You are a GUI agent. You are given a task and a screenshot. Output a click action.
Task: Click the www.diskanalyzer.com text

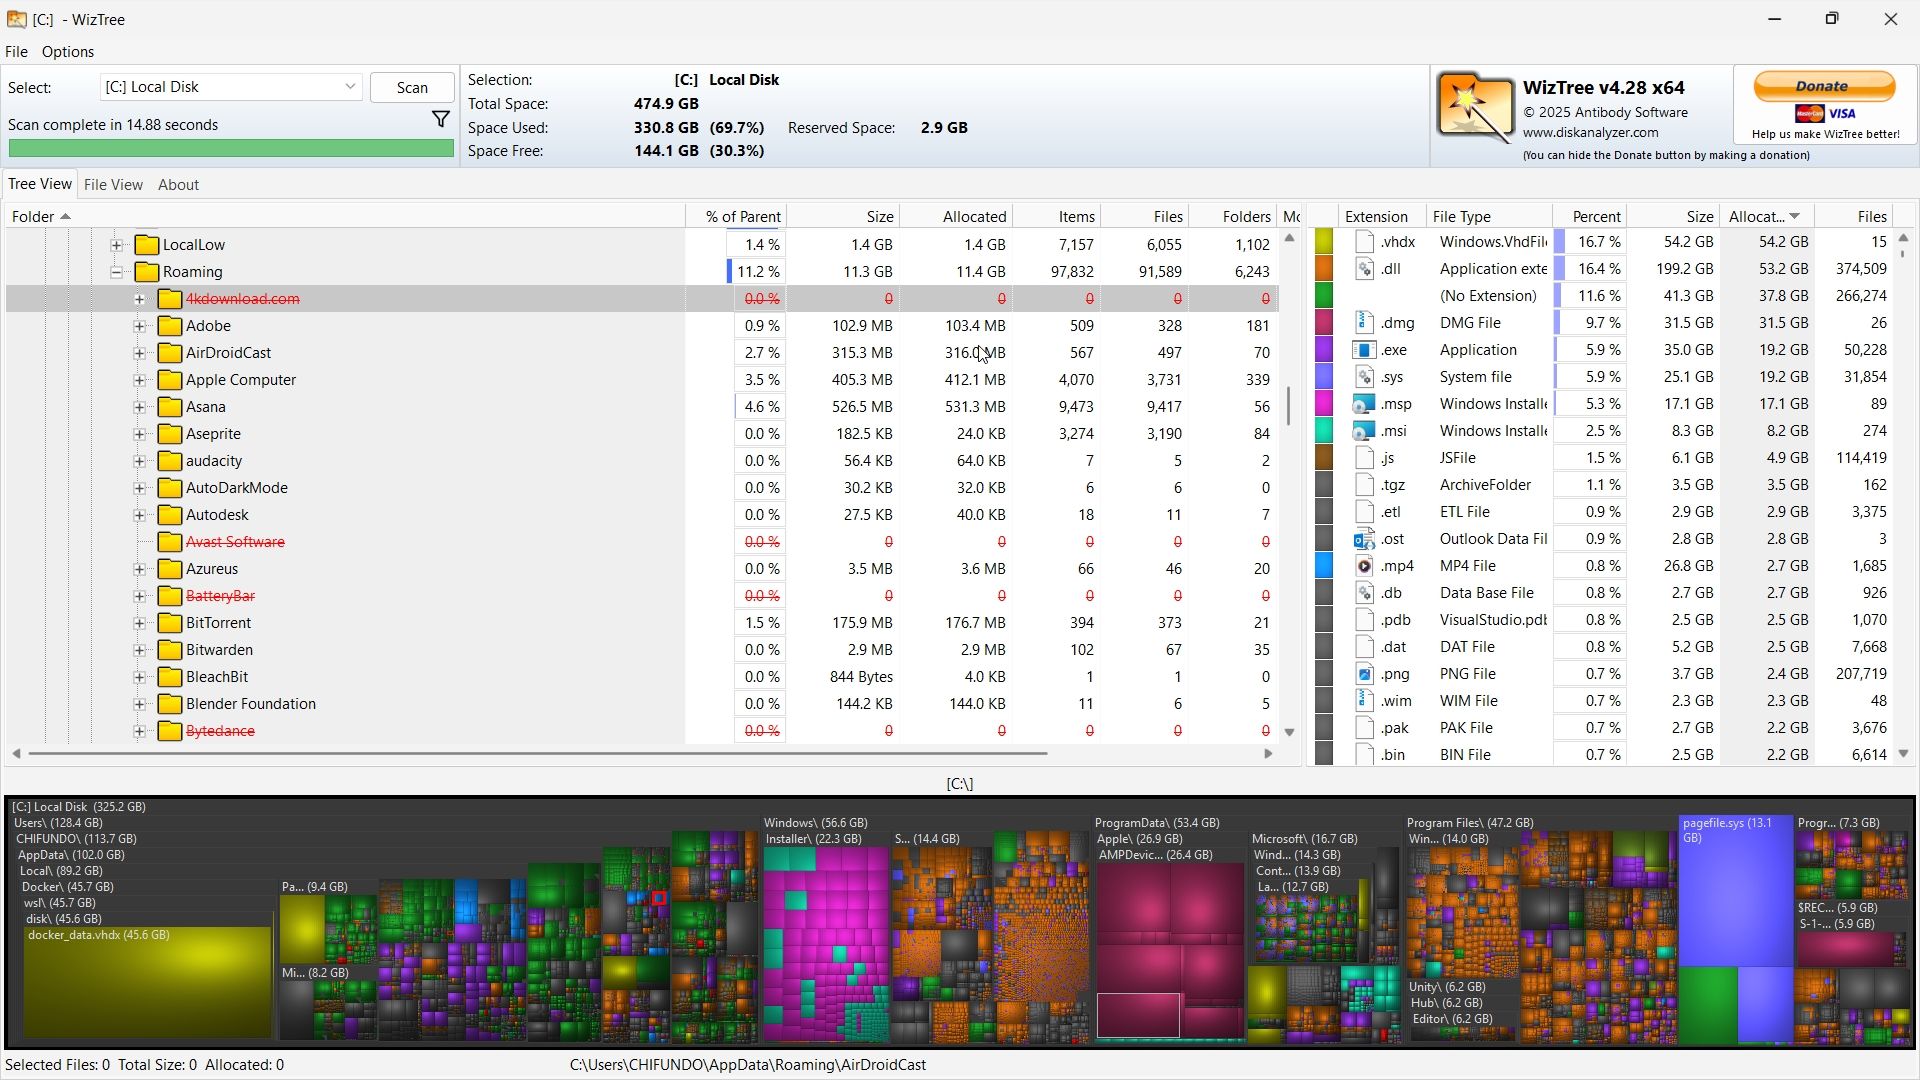1590,132
